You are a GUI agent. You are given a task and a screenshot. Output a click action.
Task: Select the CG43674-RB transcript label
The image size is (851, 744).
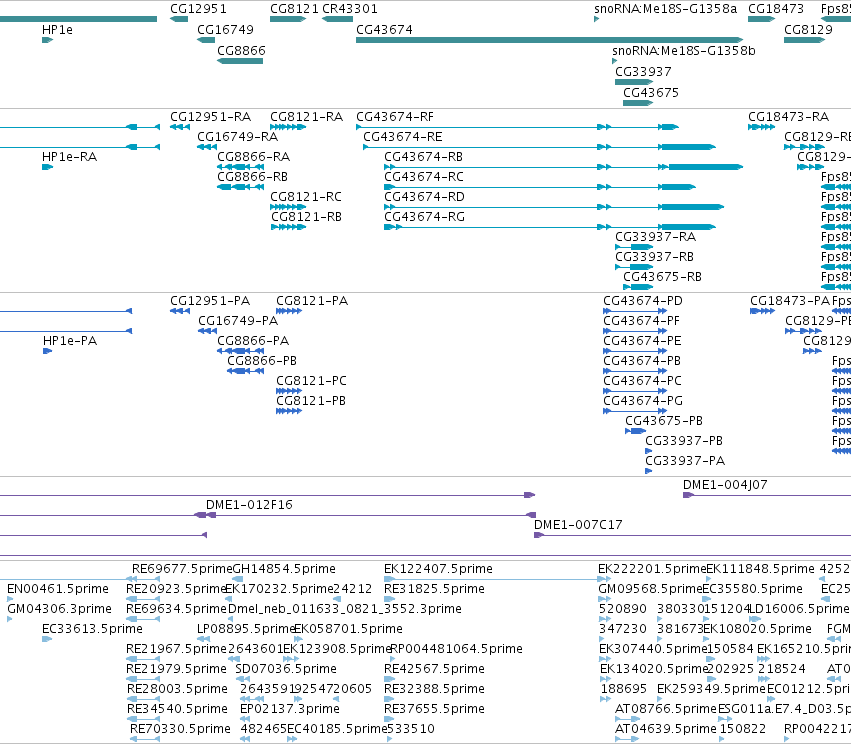click(x=423, y=157)
